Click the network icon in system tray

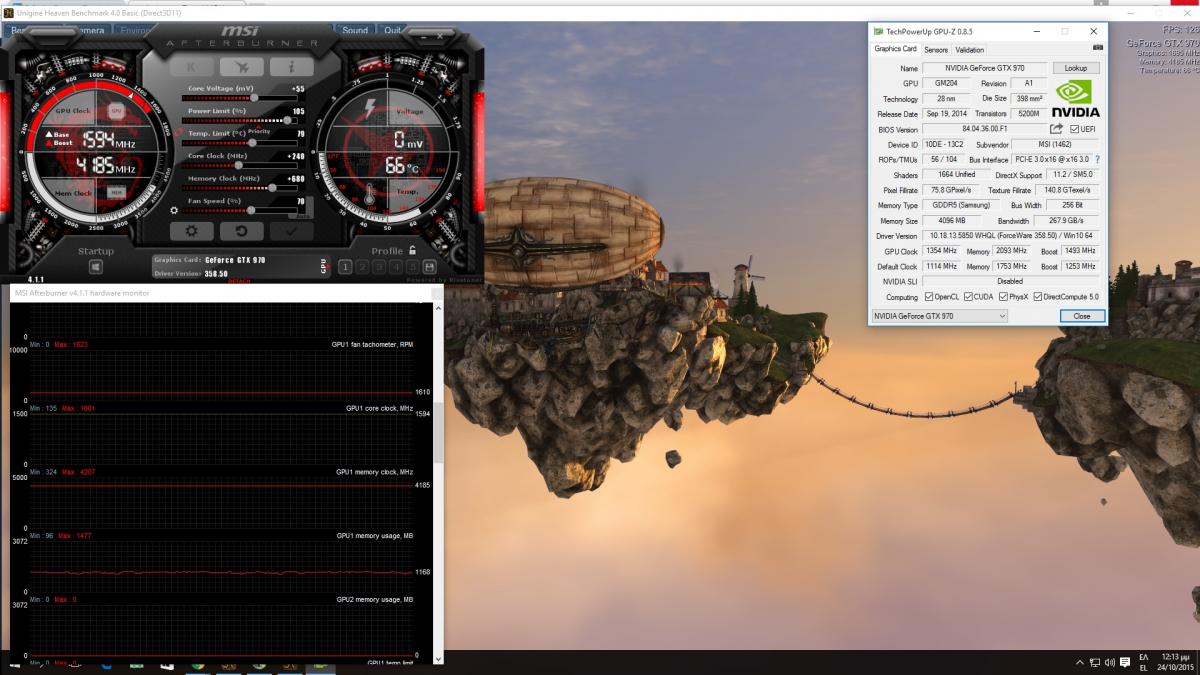click(1097, 663)
